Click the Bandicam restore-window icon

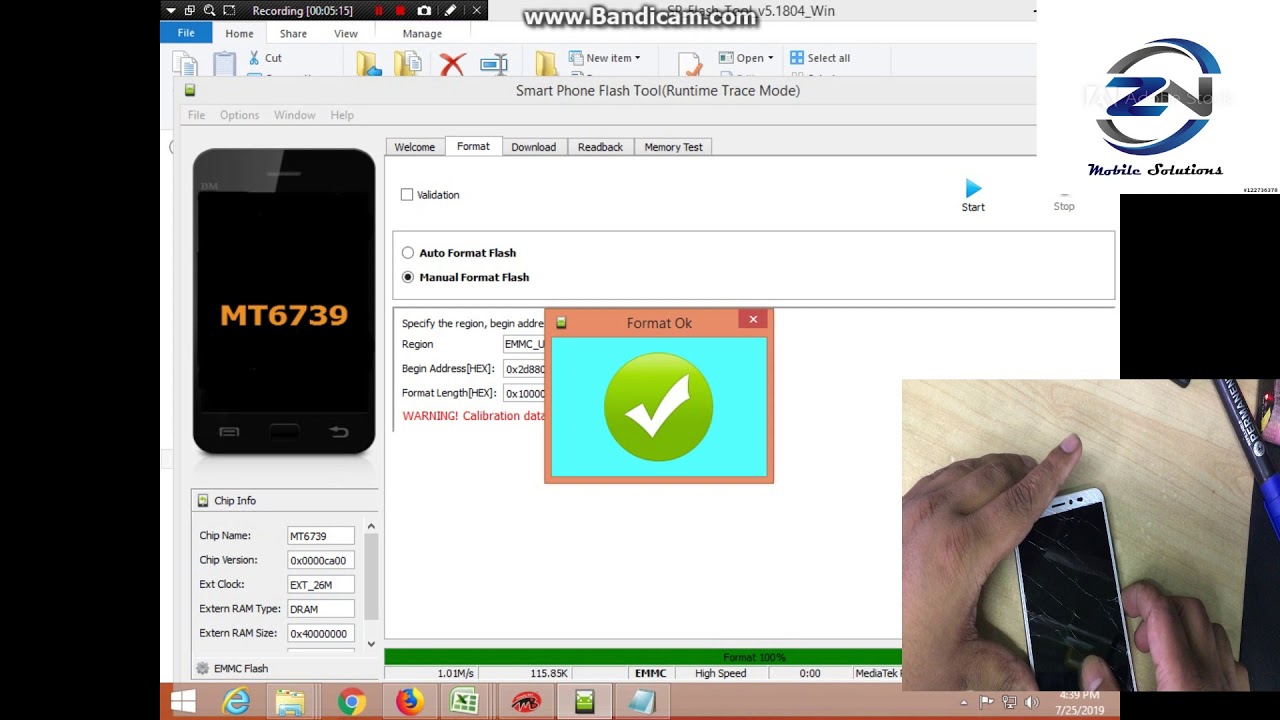click(190, 11)
